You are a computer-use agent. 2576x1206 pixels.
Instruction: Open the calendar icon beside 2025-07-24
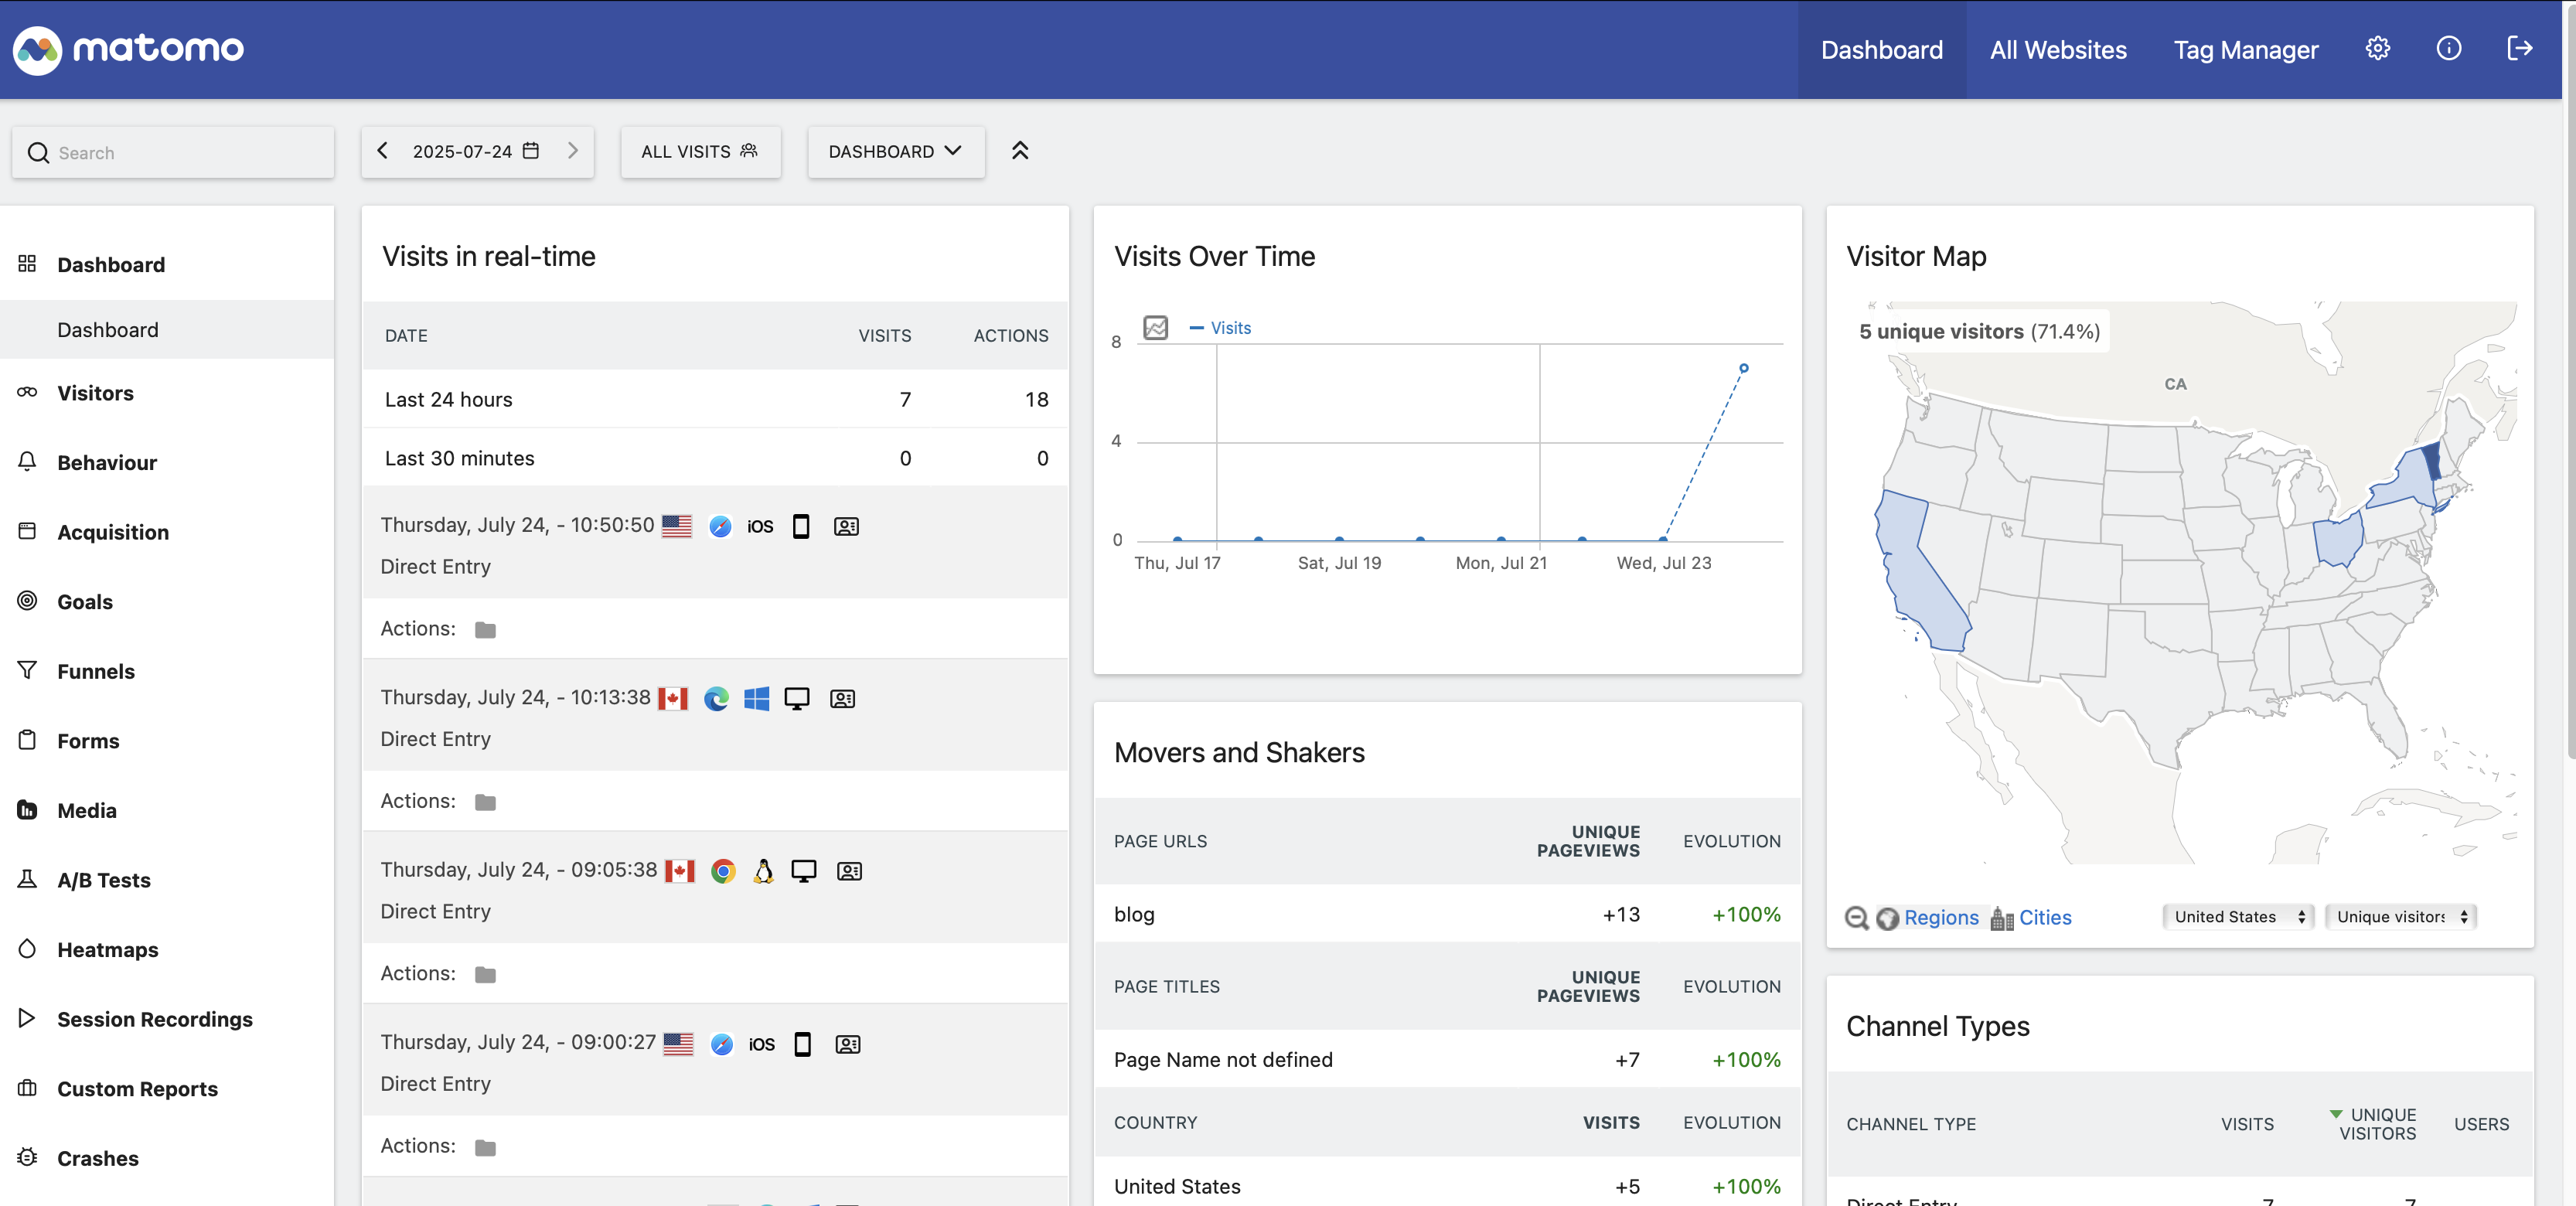532,151
